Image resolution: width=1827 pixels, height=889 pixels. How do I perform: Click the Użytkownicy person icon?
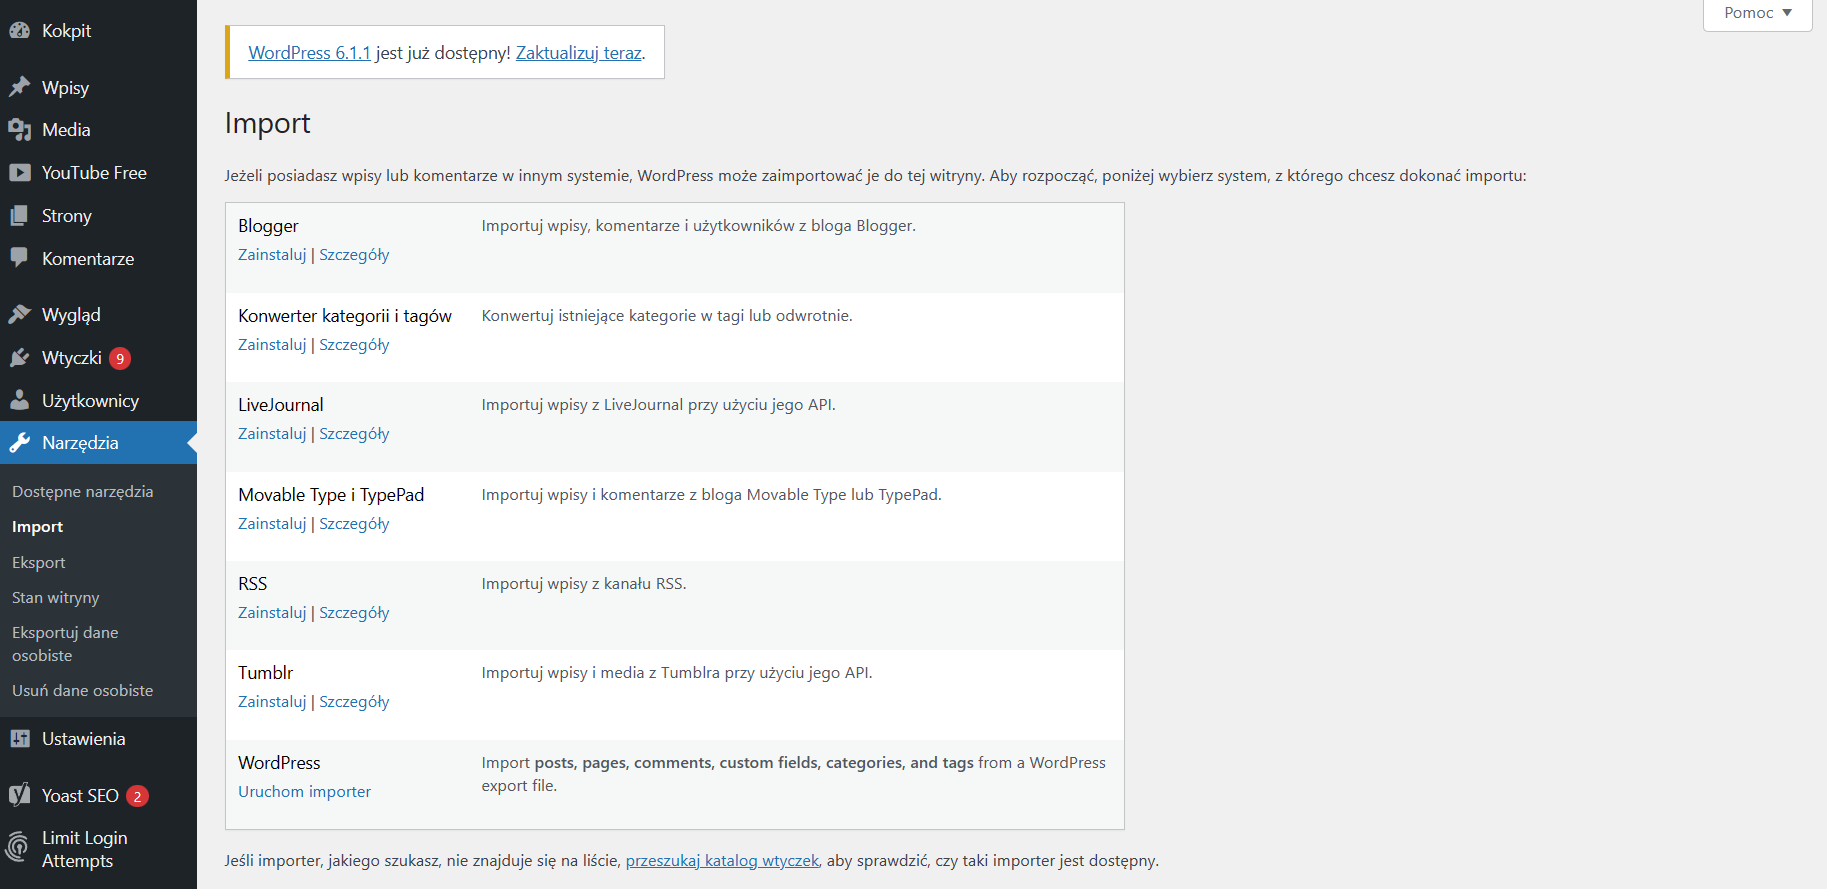tap(19, 401)
